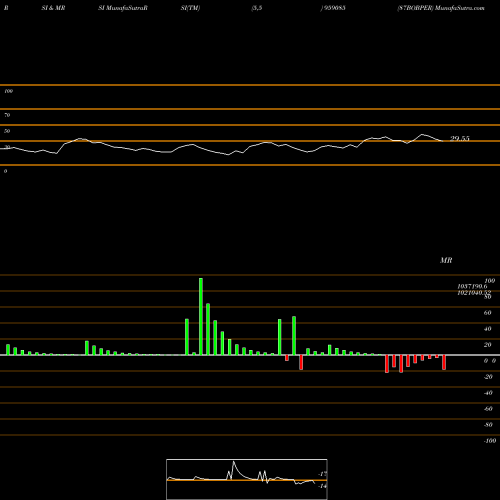Click the RSI current value 29.55 label
This screenshot has width=500, height=500.
point(460,138)
